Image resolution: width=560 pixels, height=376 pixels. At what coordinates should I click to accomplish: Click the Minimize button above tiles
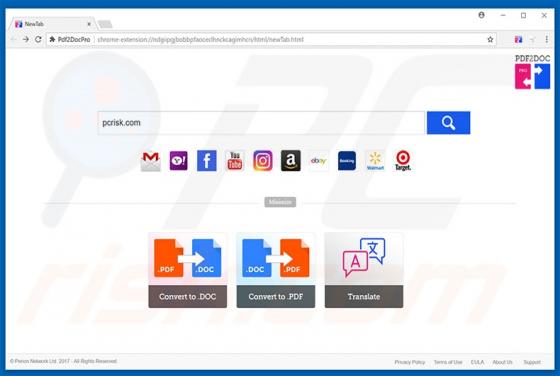[x=280, y=202]
